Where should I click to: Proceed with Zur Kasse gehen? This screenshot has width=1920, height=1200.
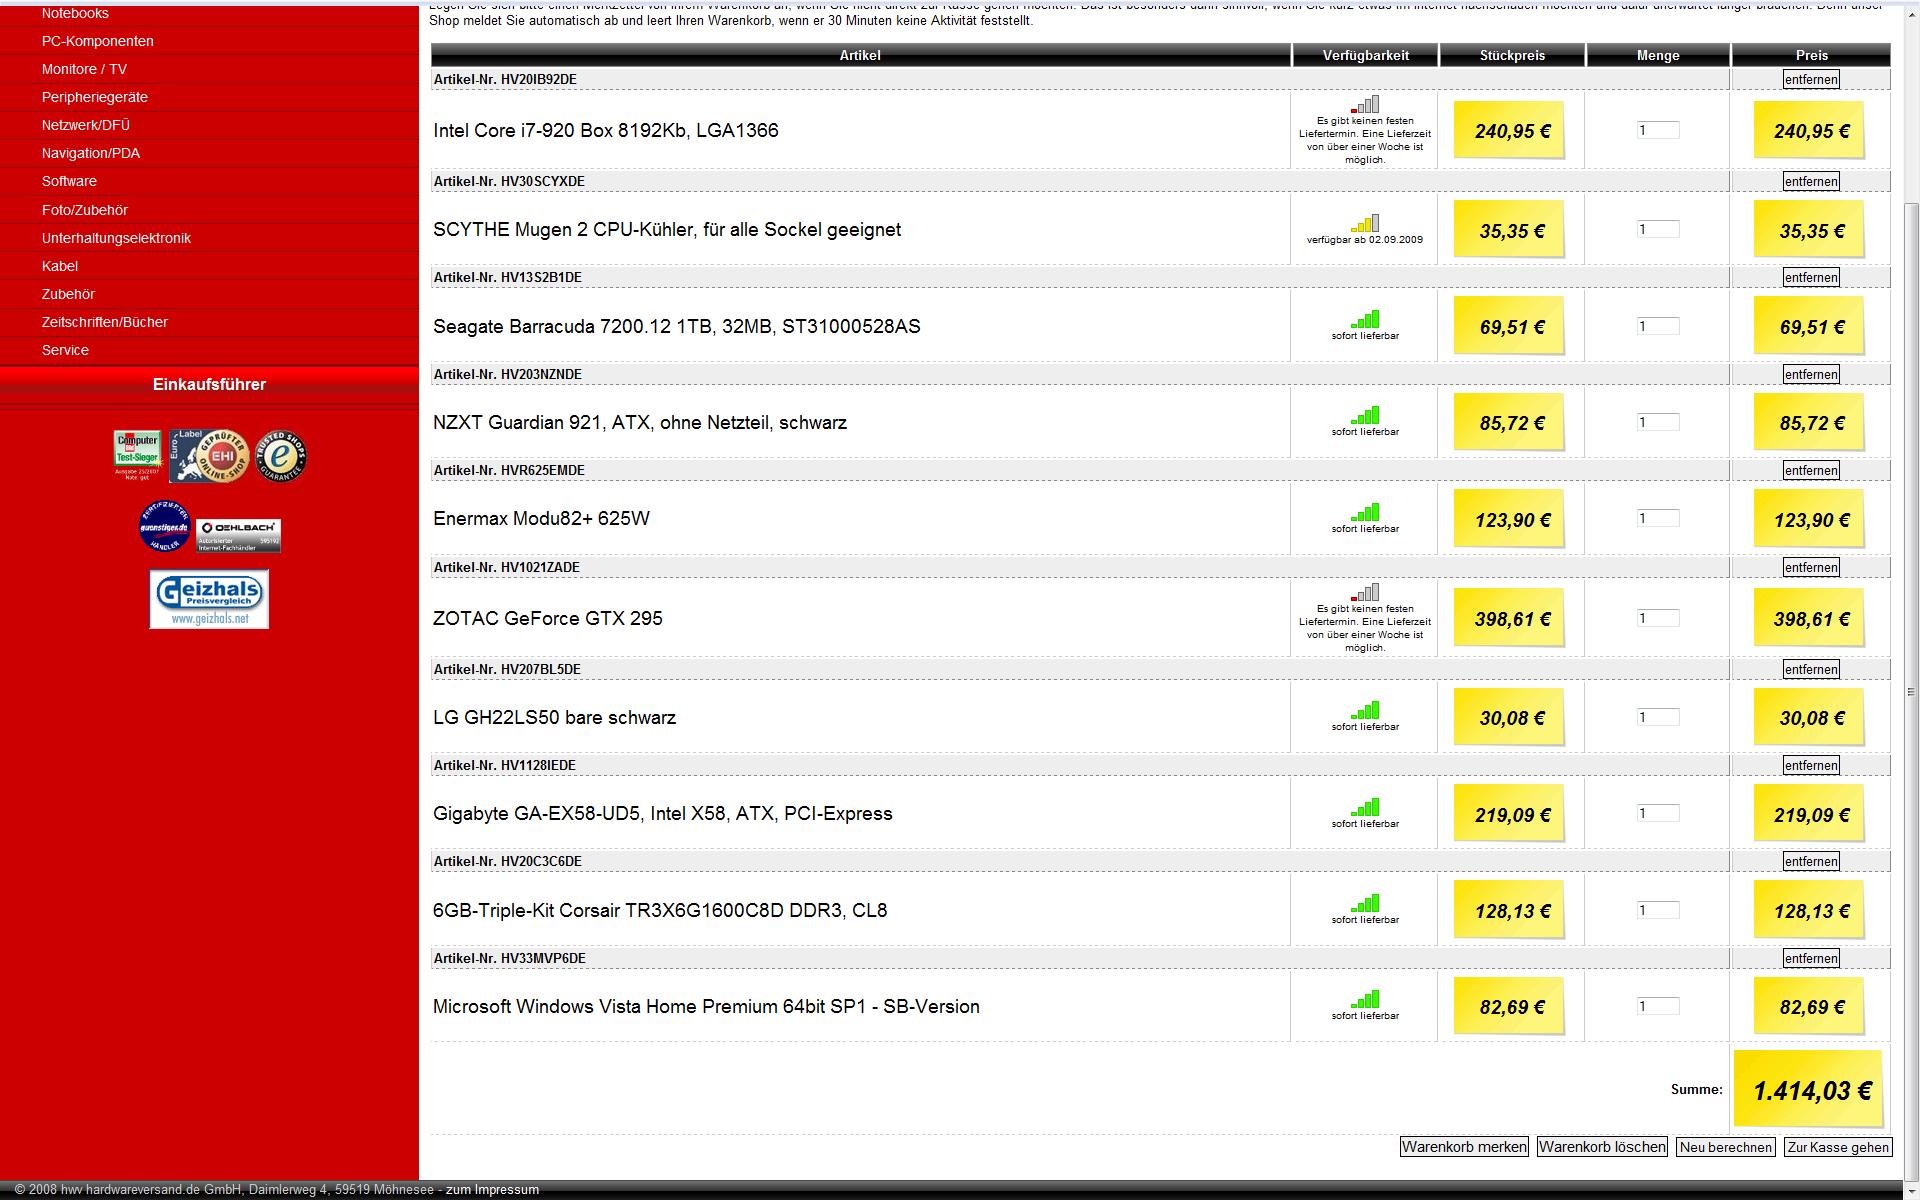1838,1147
